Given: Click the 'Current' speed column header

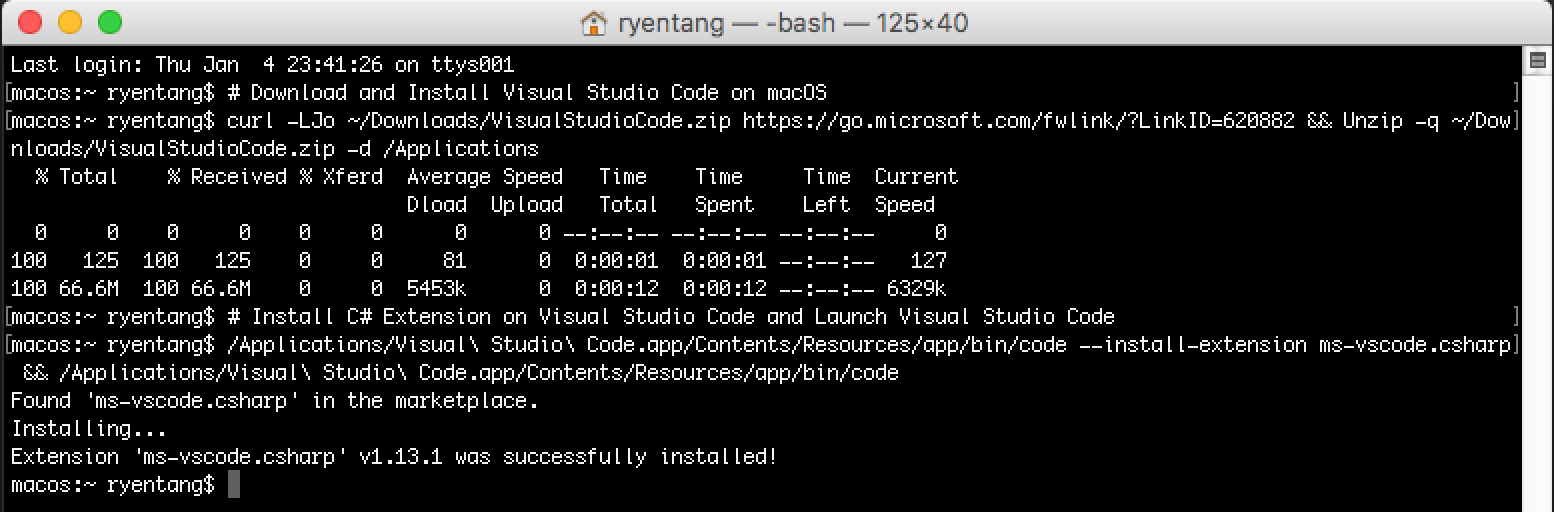Looking at the screenshot, I should point(916,177).
